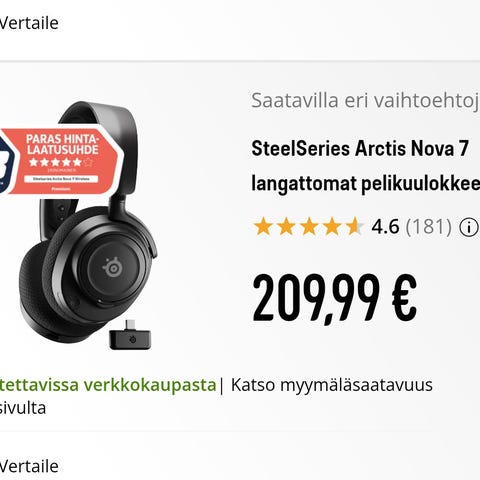This screenshot has height=480, width=480.
Task: Toggle Vertaile compare below the product card
Action: coord(29,466)
